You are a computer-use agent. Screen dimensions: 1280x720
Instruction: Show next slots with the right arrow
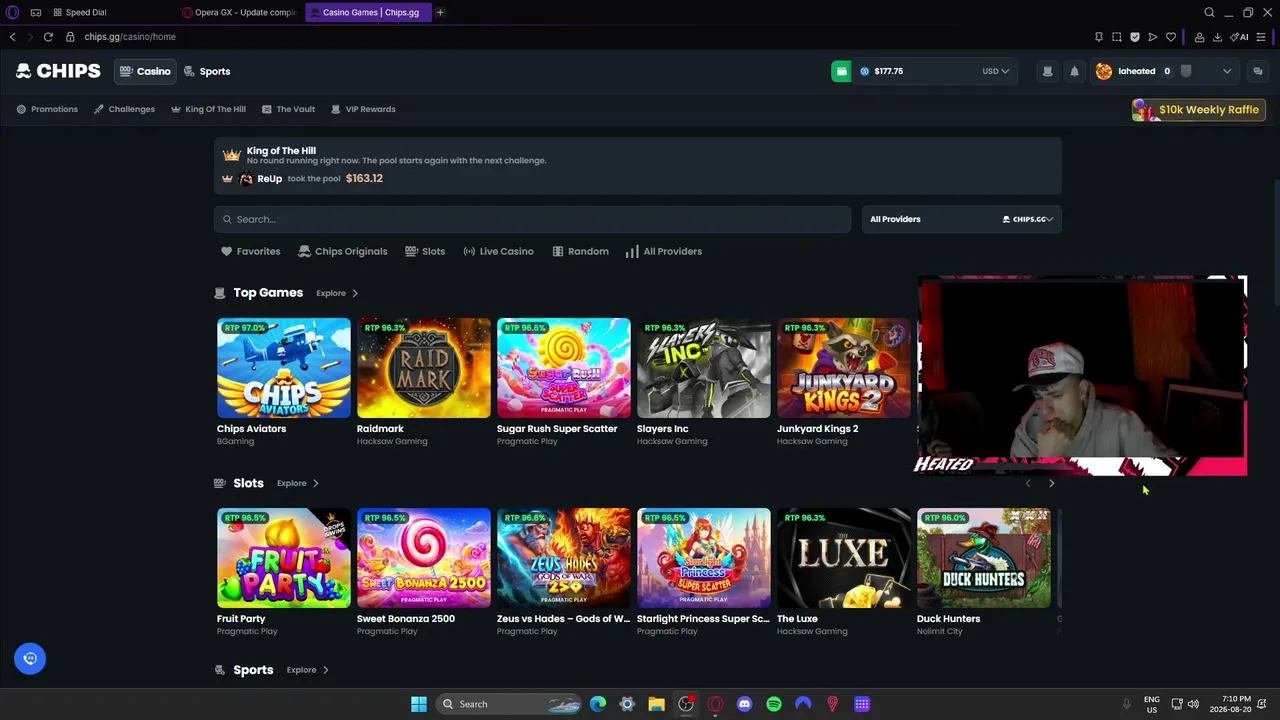click(1051, 483)
